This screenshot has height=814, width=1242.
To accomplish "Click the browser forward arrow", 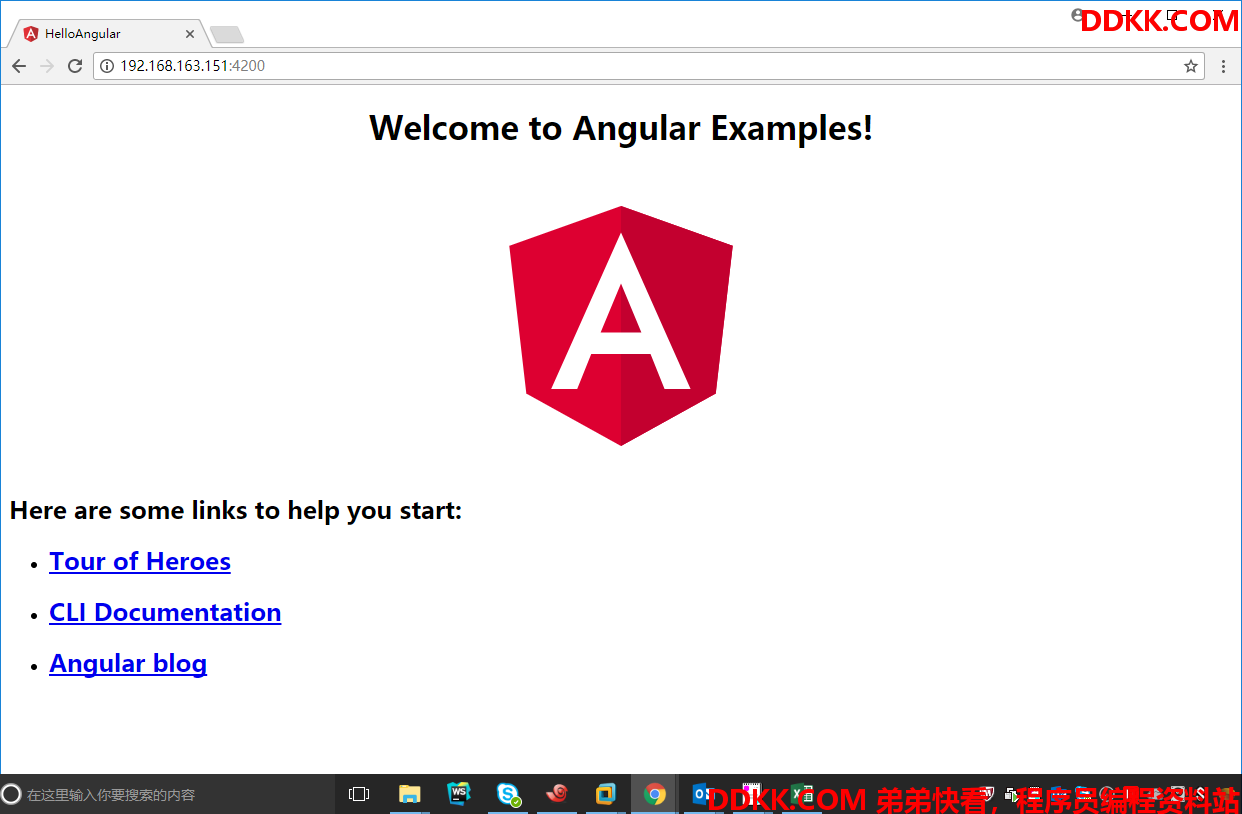I will 46,66.
